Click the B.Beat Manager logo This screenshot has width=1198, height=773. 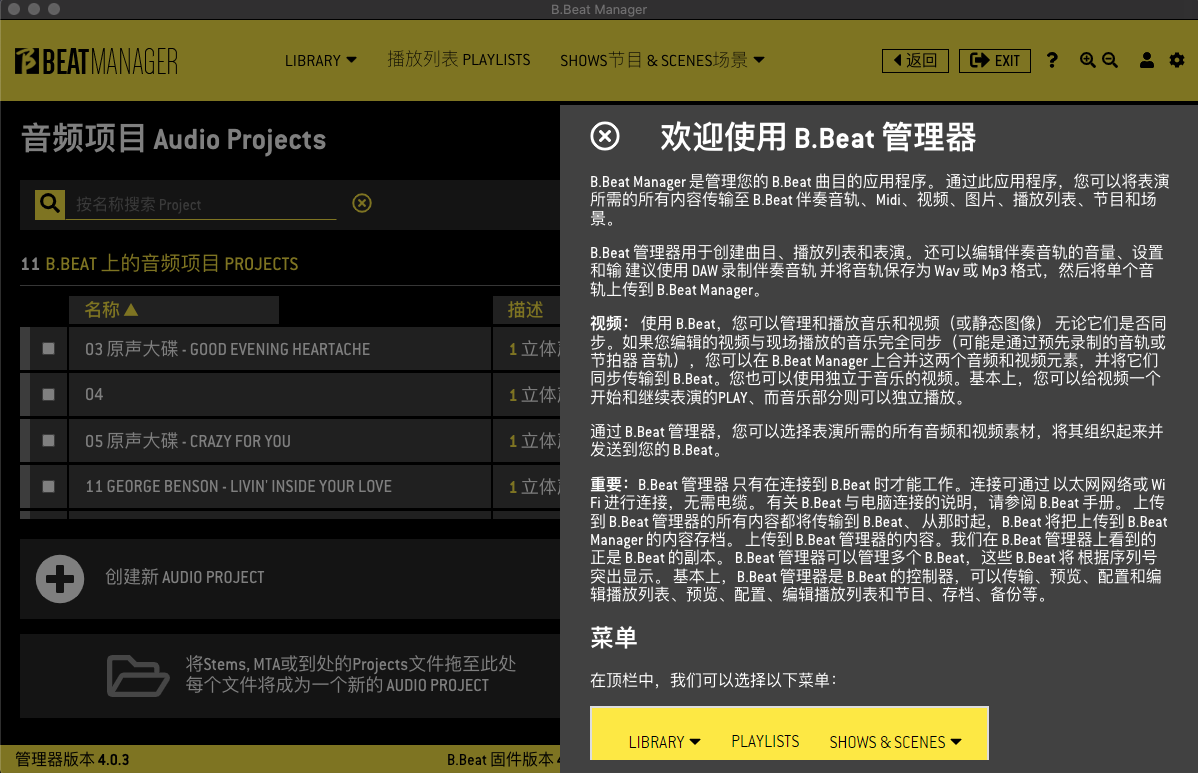coord(96,61)
